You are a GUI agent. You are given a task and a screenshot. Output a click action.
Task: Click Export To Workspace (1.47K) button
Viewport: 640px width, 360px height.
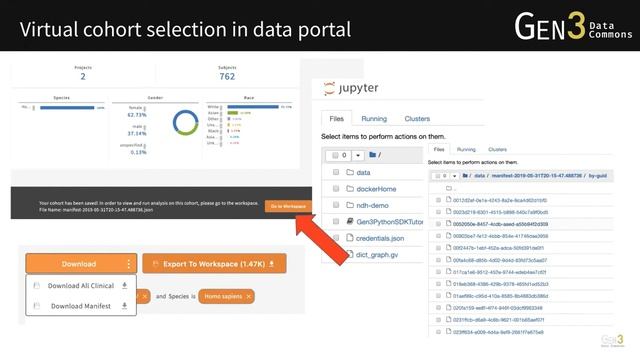[214, 264]
